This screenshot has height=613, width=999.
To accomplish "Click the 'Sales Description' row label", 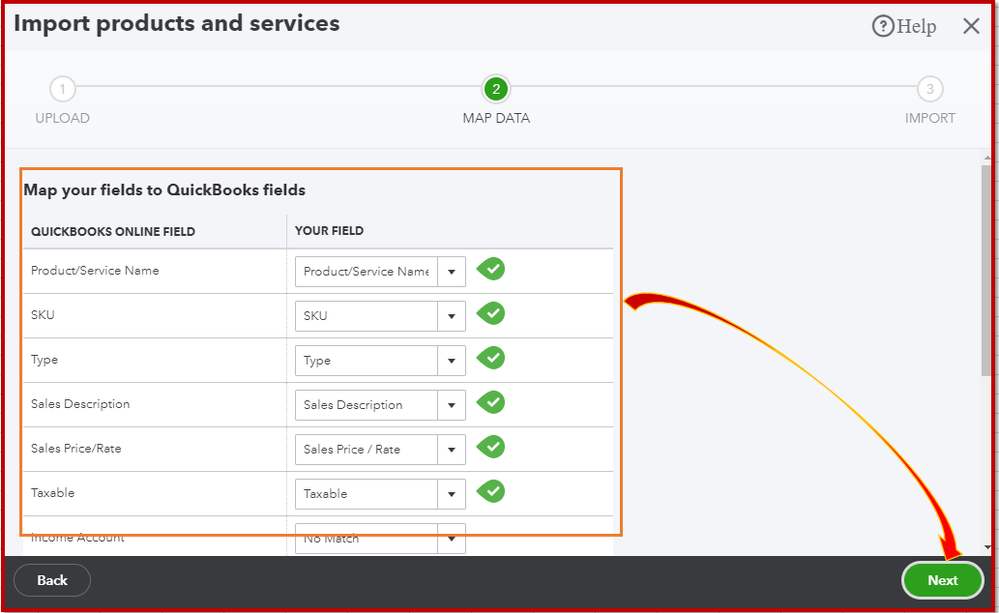I will click(80, 404).
